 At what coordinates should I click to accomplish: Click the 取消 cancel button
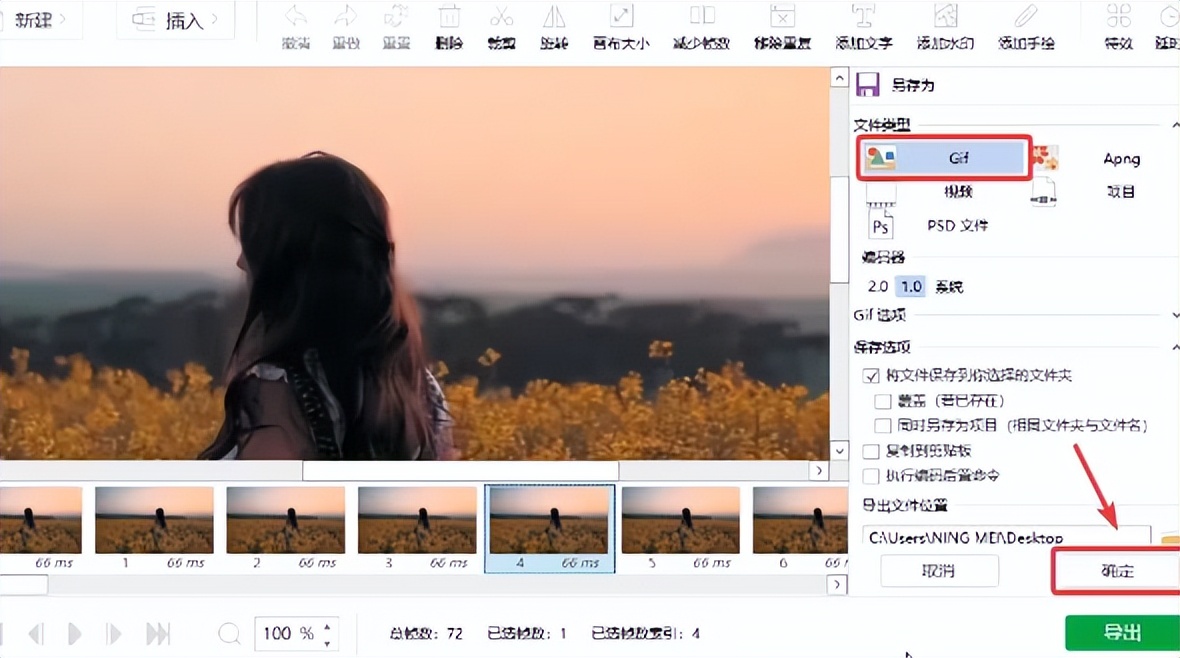[938, 571]
